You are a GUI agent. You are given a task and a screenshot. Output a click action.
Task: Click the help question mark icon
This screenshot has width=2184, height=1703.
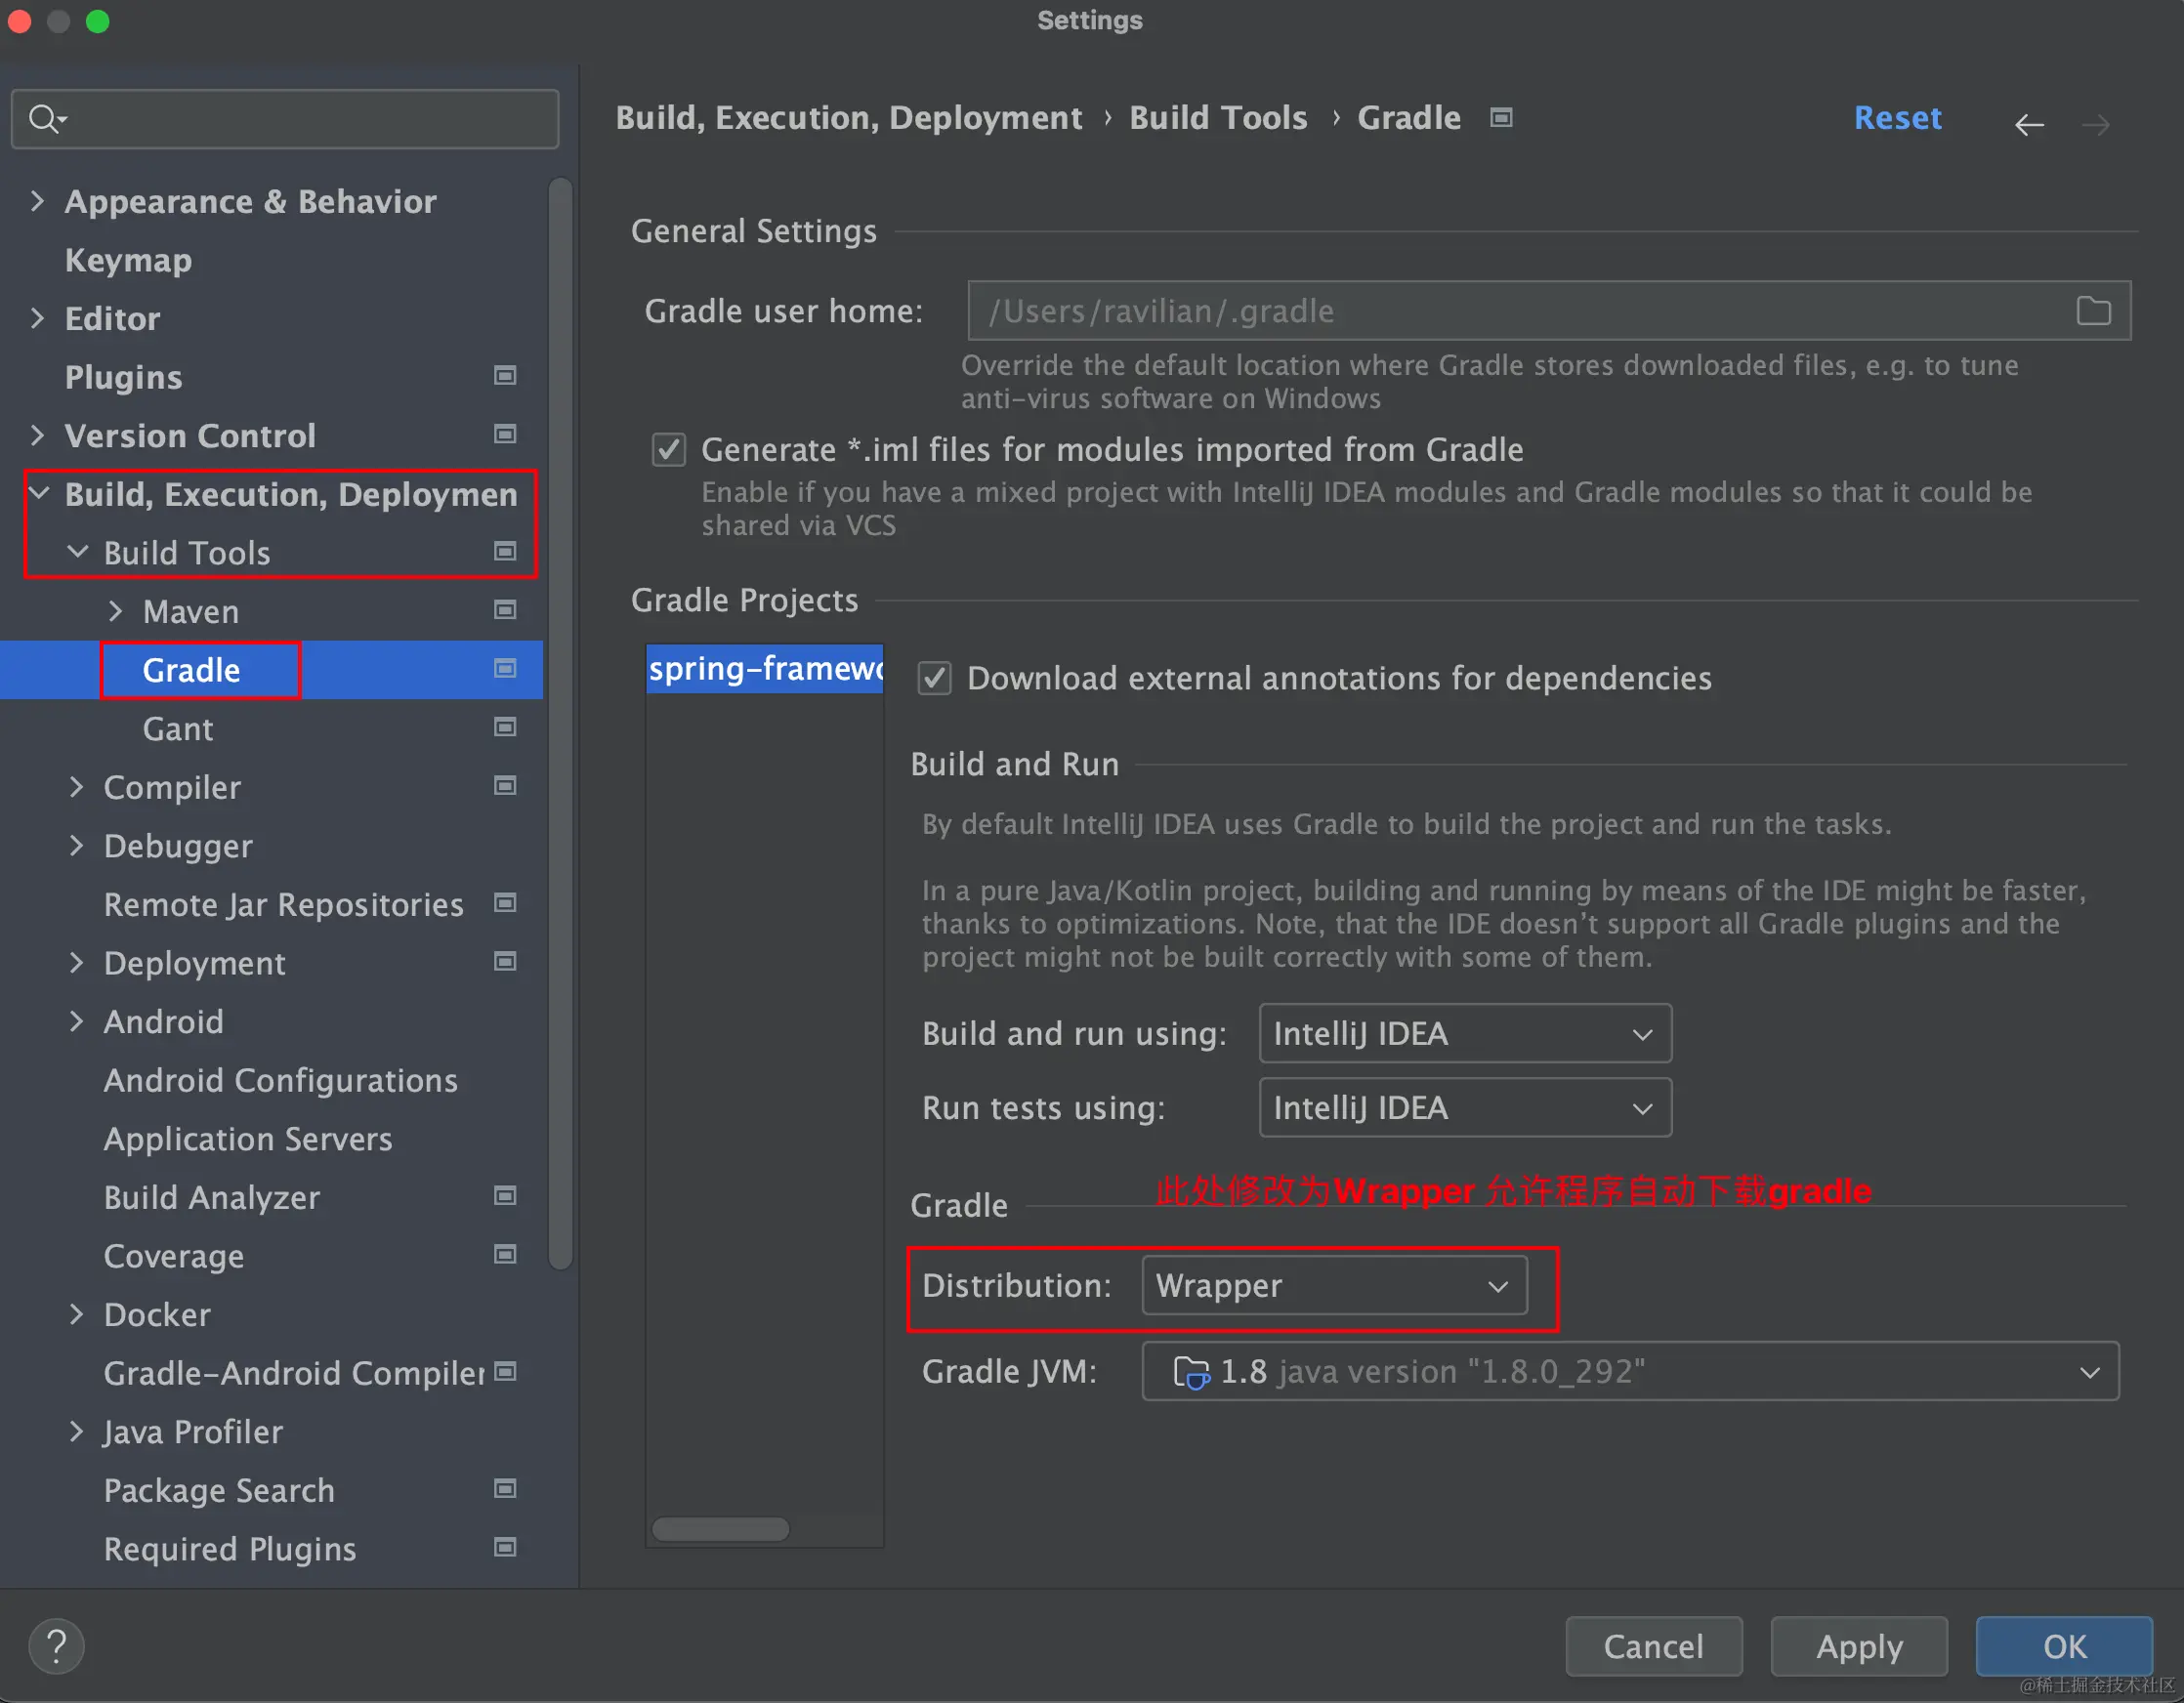(x=56, y=1645)
